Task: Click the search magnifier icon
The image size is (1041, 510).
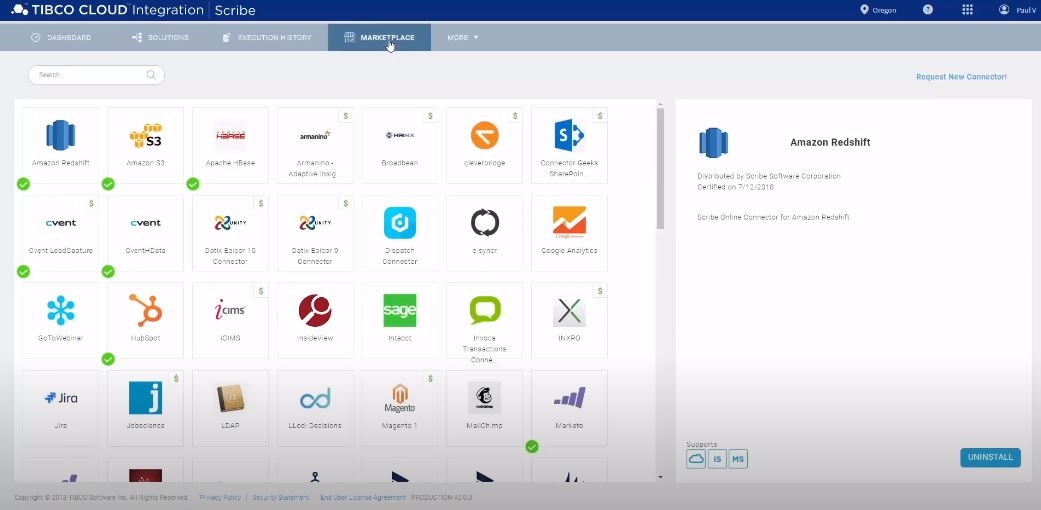Action: [151, 75]
